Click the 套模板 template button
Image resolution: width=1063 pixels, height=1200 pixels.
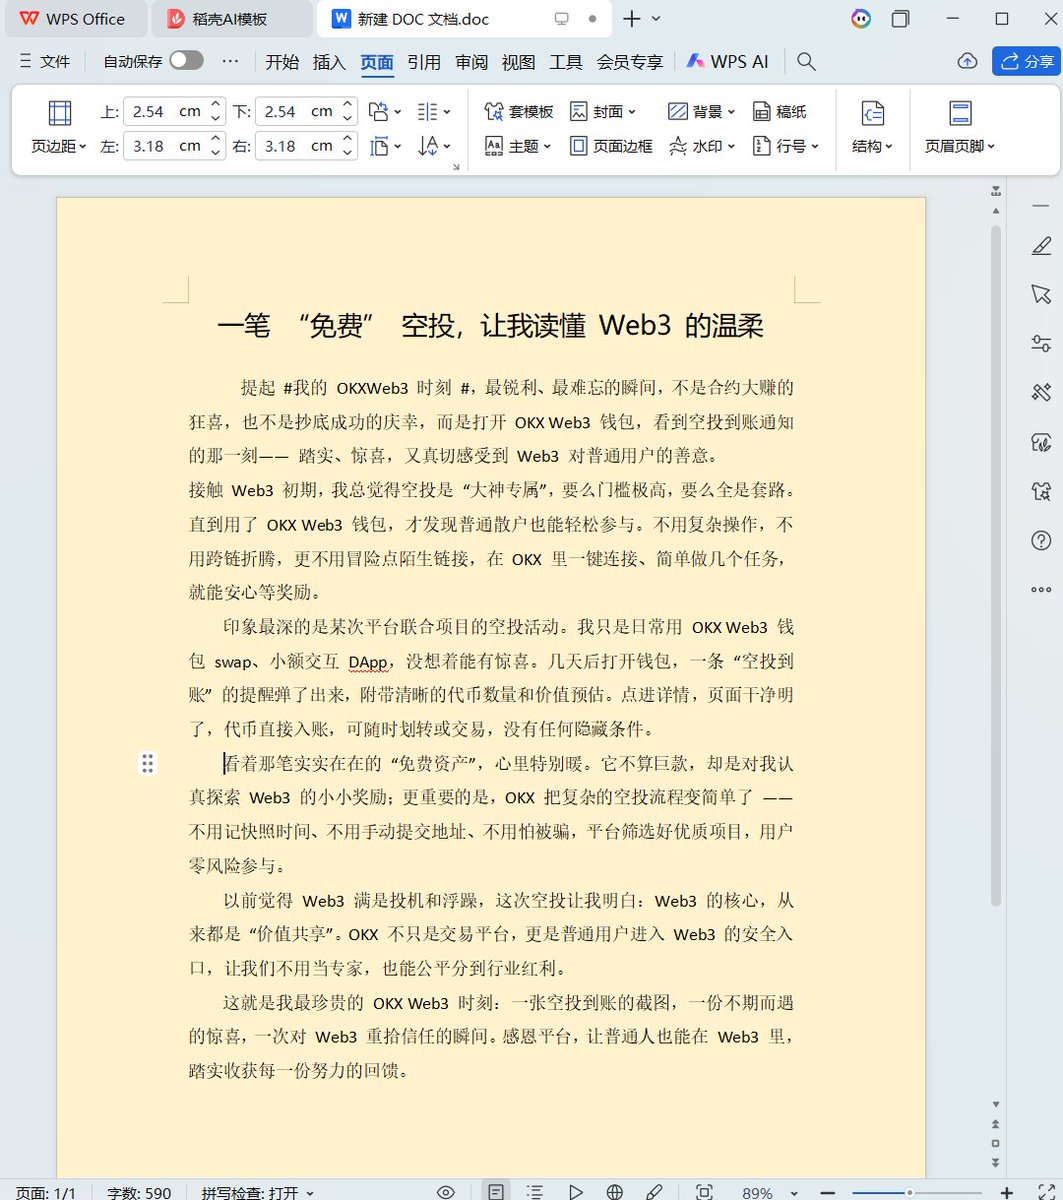coord(518,111)
